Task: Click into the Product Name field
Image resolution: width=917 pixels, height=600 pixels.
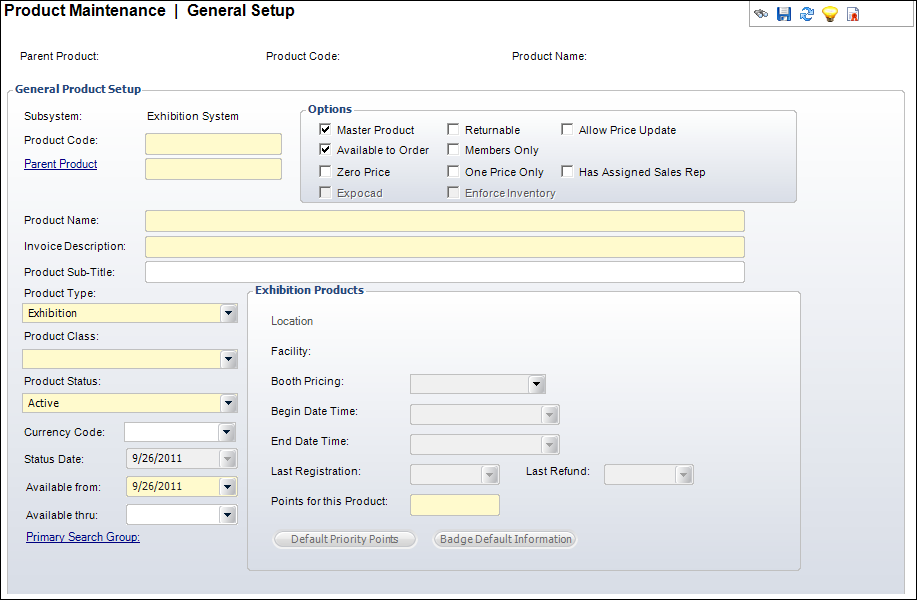Action: (x=444, y=221)
